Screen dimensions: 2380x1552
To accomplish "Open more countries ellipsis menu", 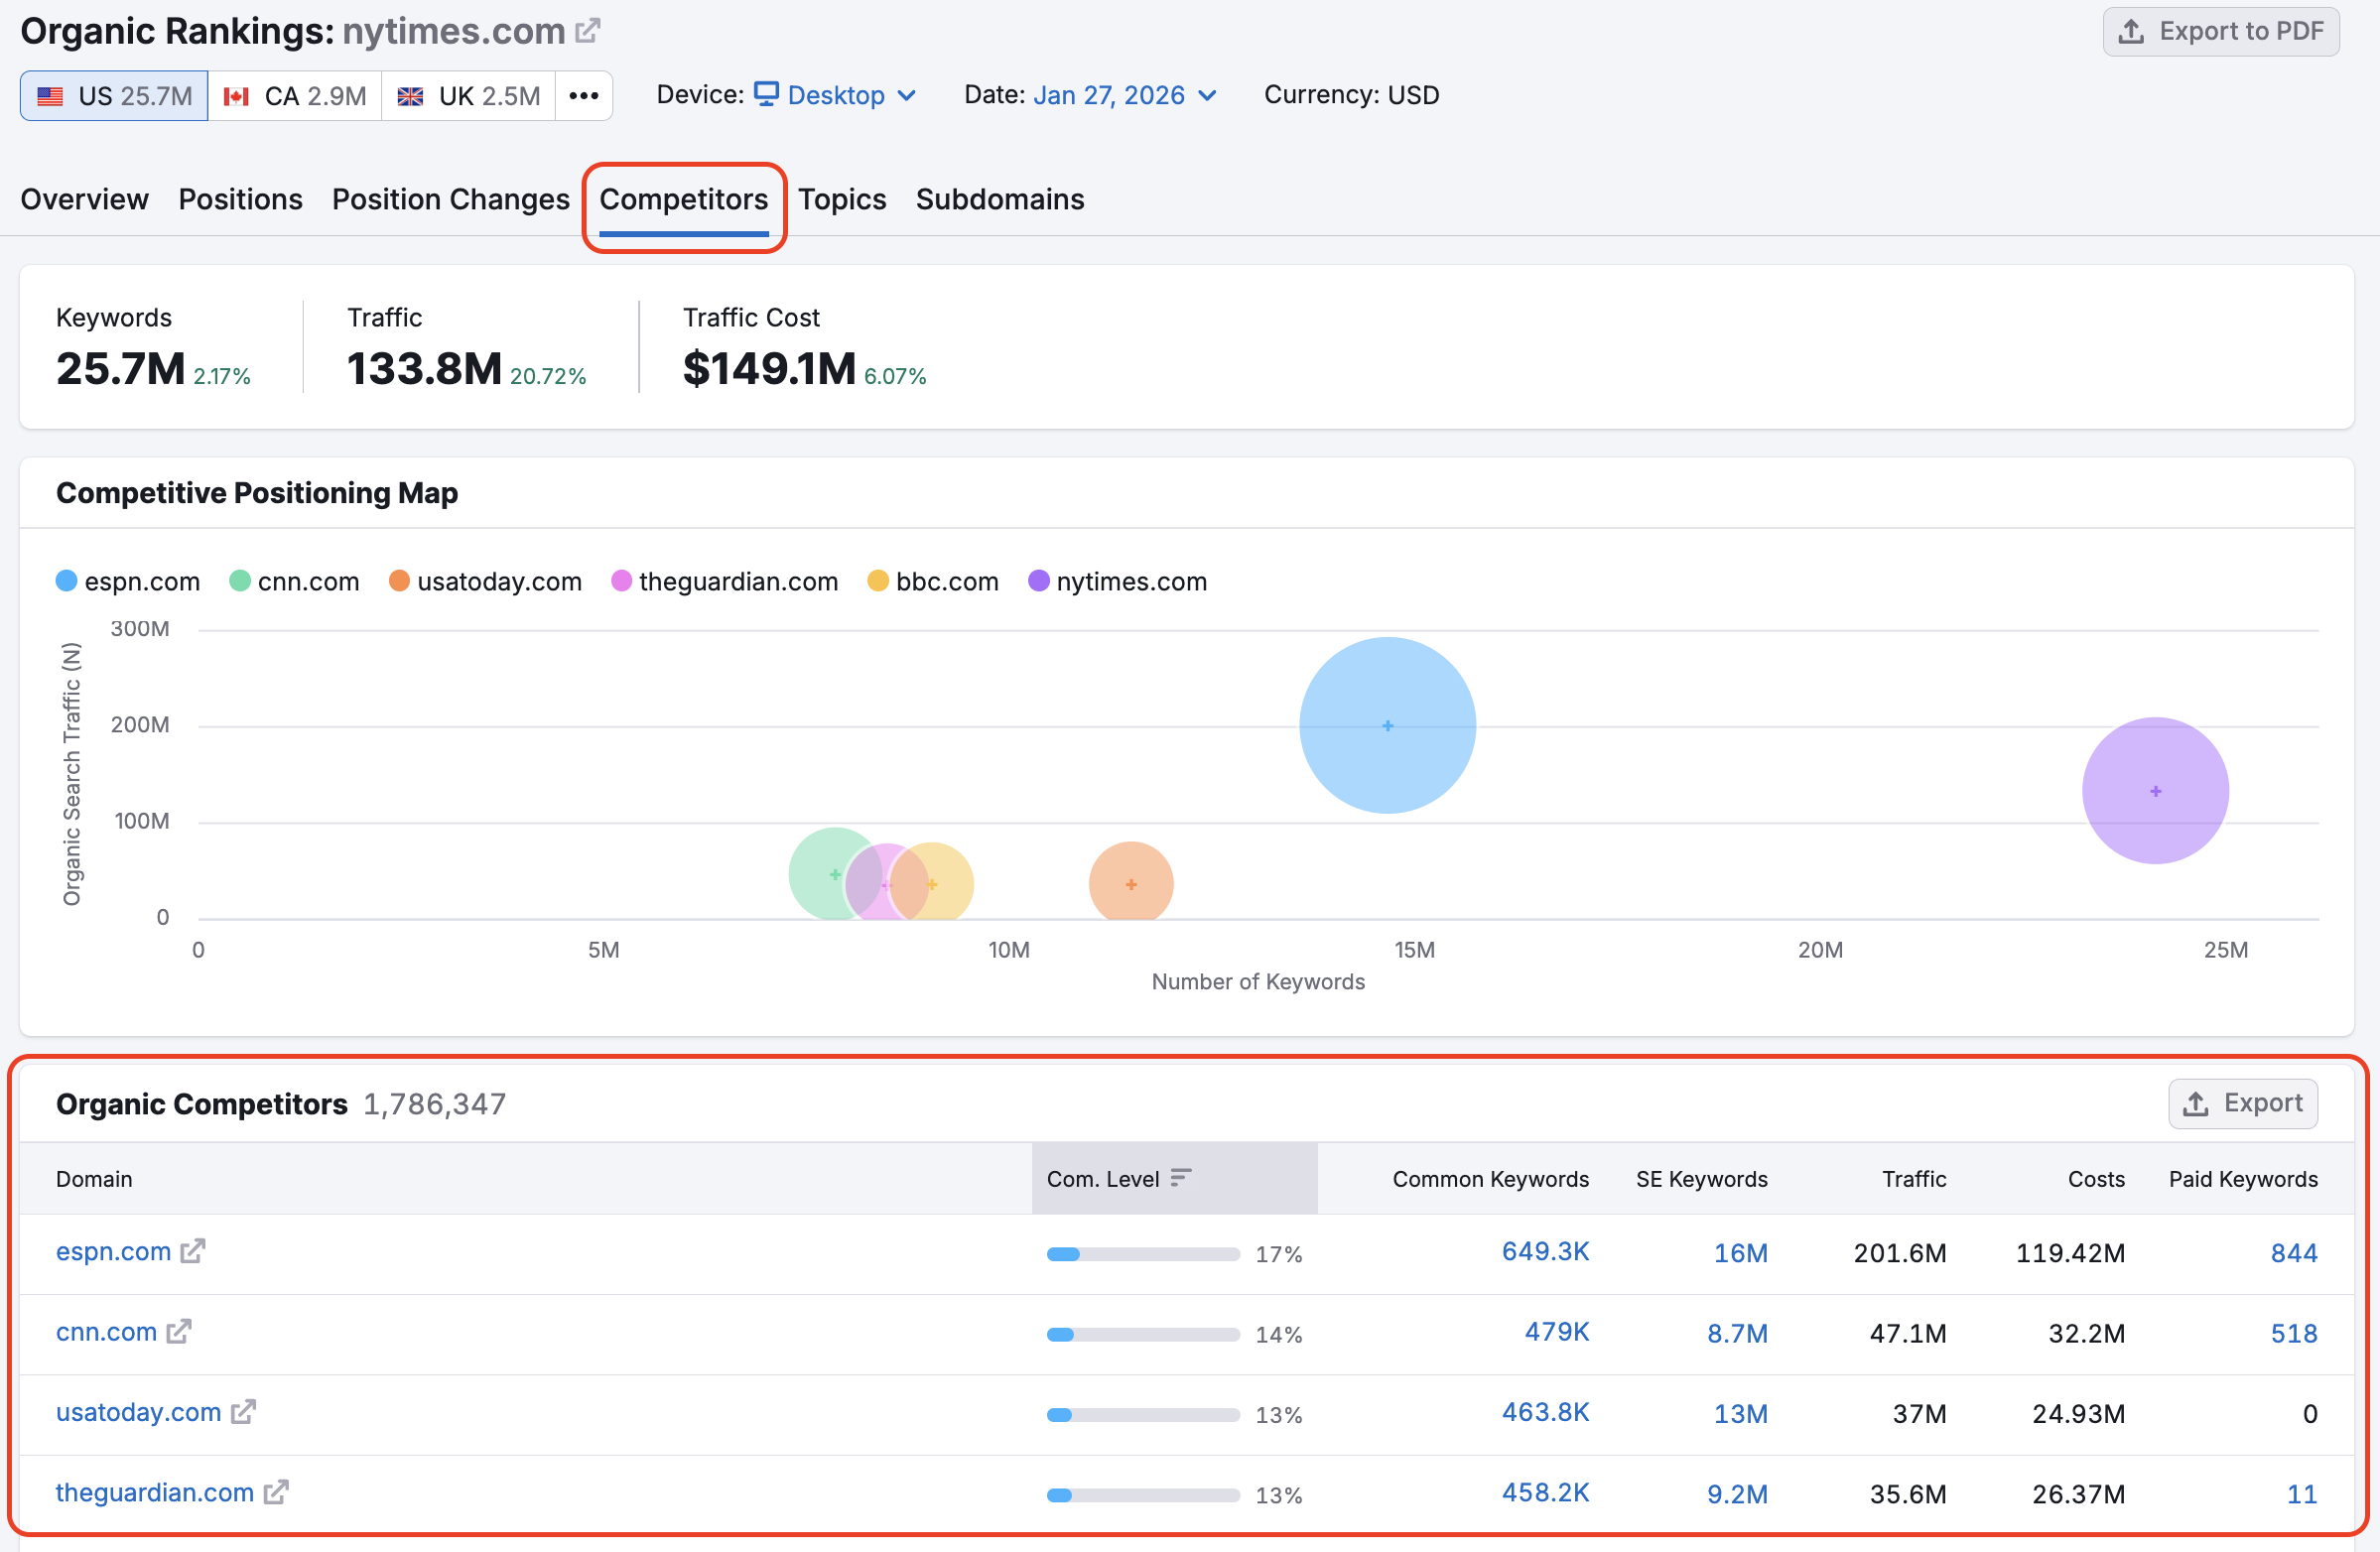I will [x=583, y=96].
